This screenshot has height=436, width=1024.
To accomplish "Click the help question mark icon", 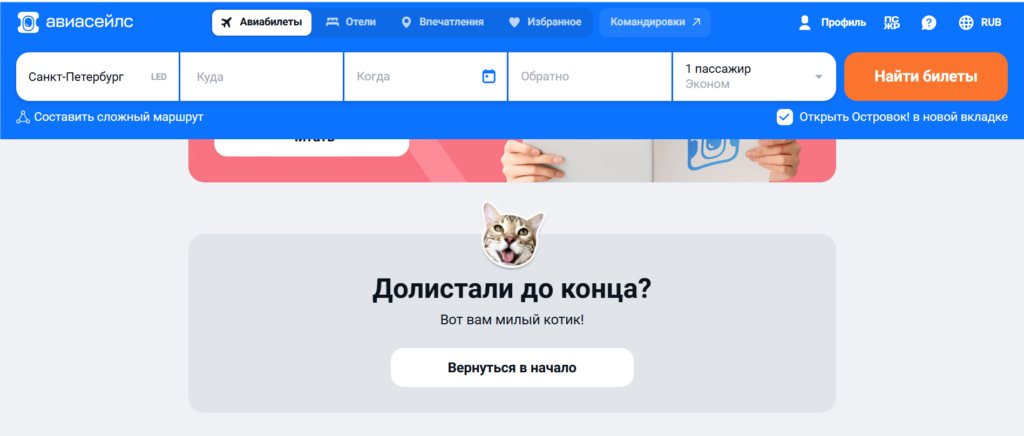I will [x=929, y=22].
